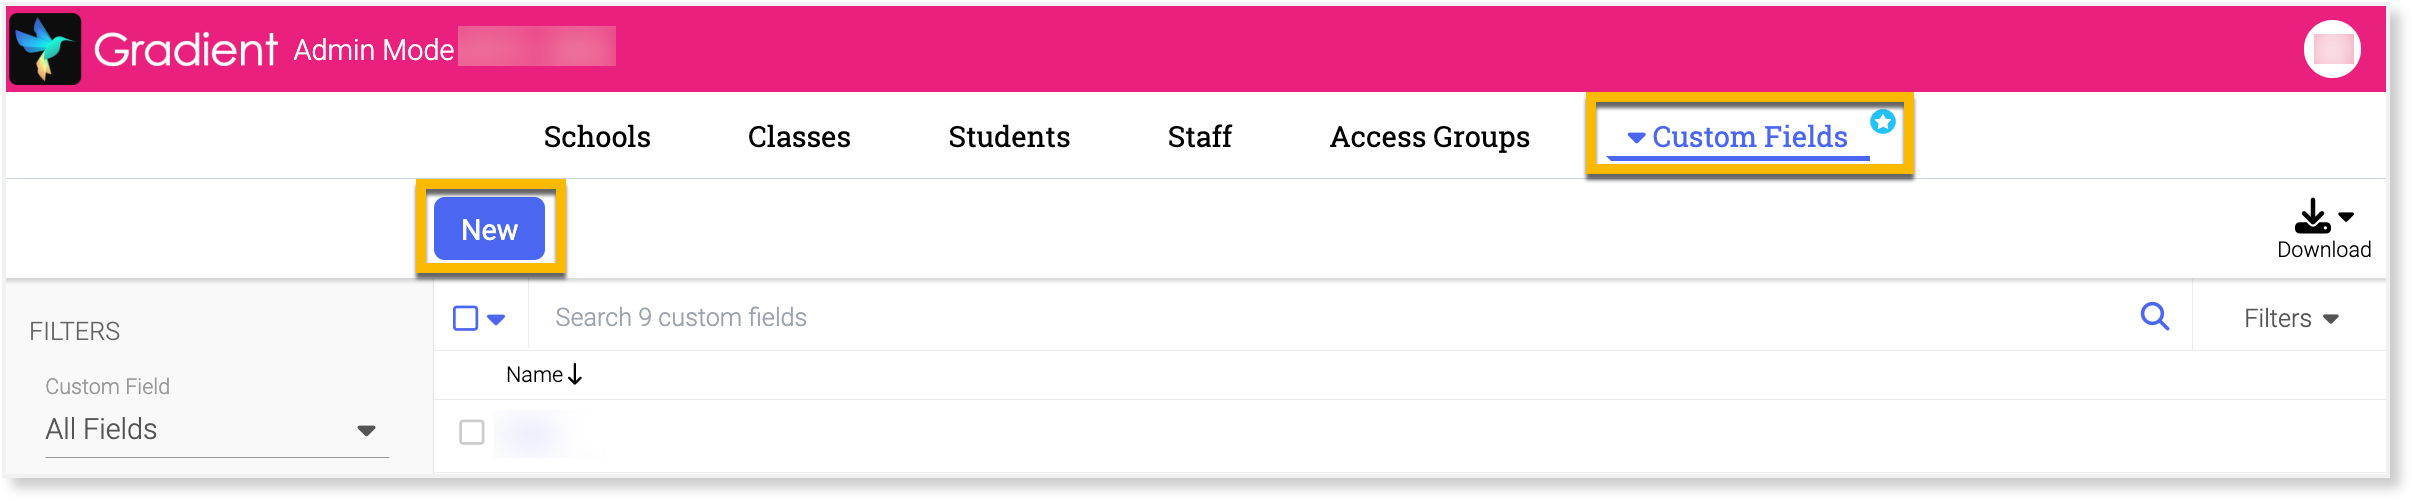
Task: Switch to the Students tab
Action: 1009,137
